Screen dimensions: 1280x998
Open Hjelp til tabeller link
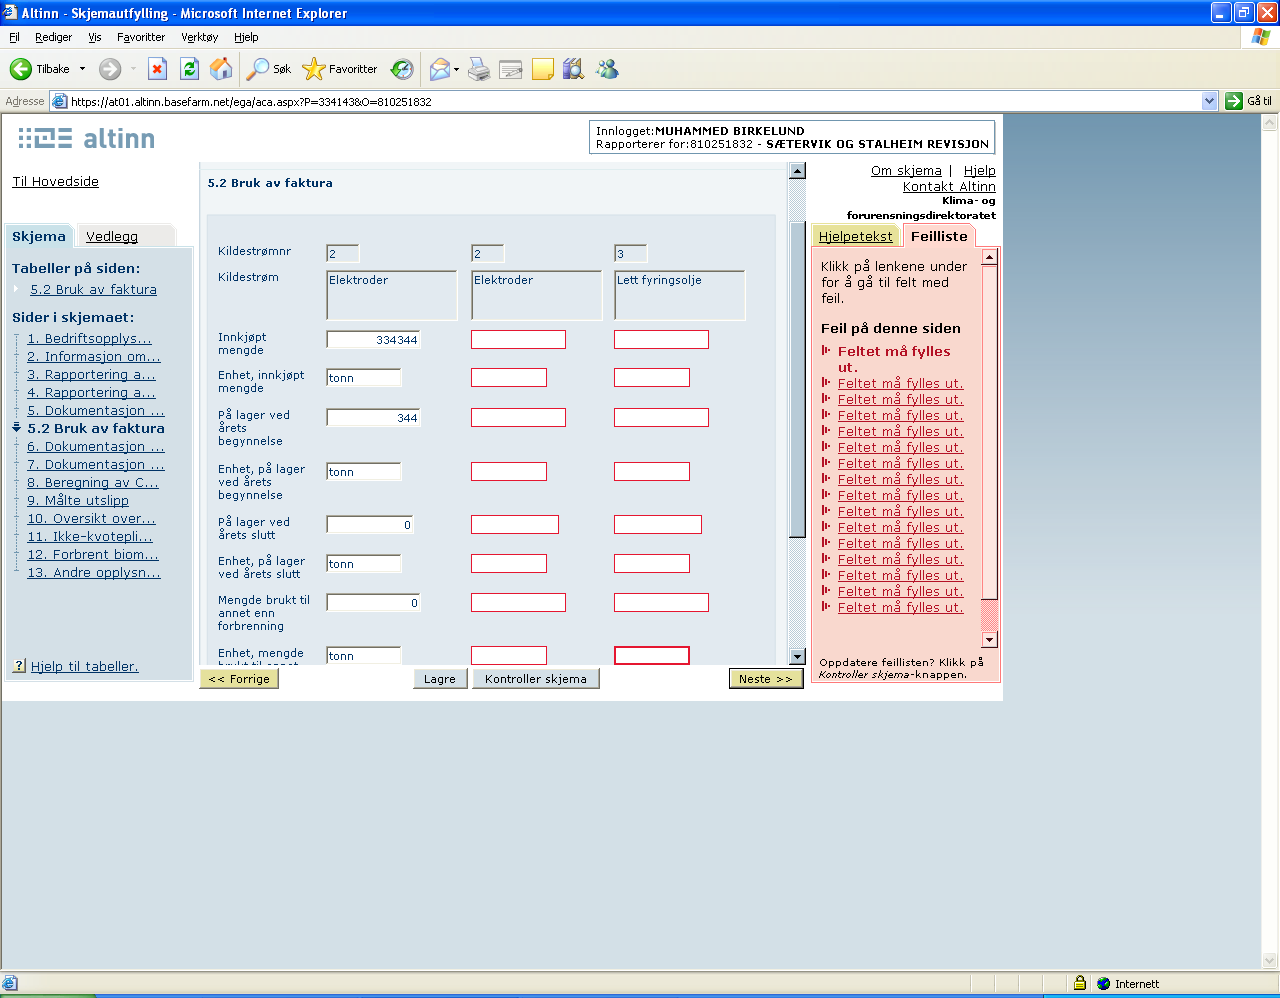point(84,666)
